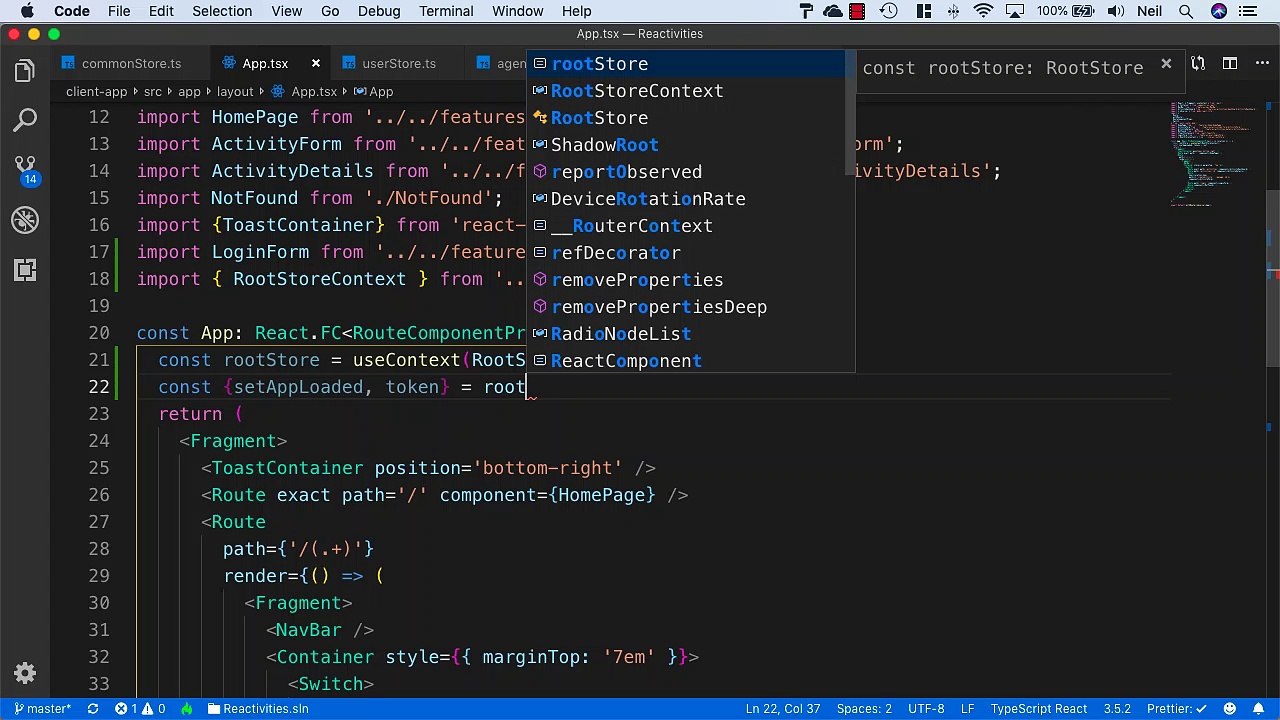Open the Search view in activity bar
This screenshot has width=1280, height=720.
[25, 121]
